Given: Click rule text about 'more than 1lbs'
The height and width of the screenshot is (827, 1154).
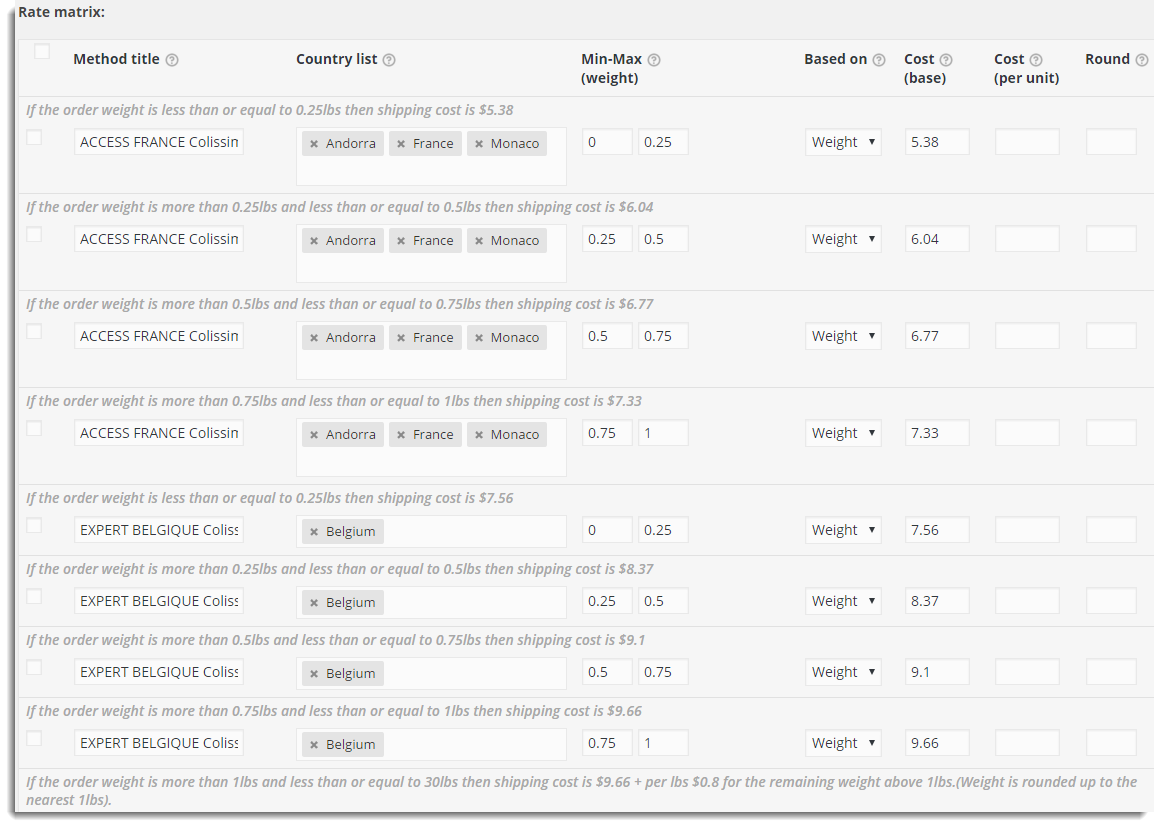Looking at the screenshot, I should coord(581,791).
